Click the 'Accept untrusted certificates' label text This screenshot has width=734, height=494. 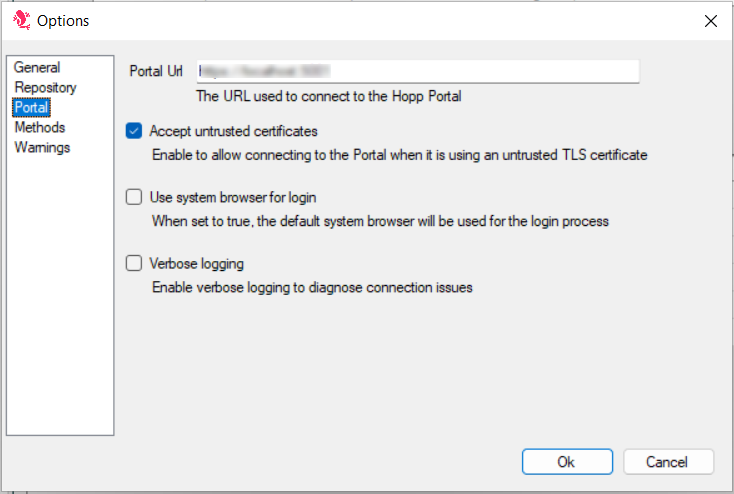pos(233,131)
